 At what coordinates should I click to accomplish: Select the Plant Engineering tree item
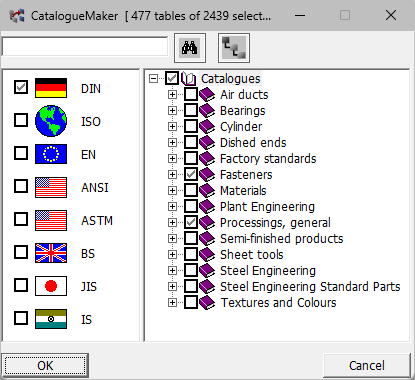coord(267,207)
